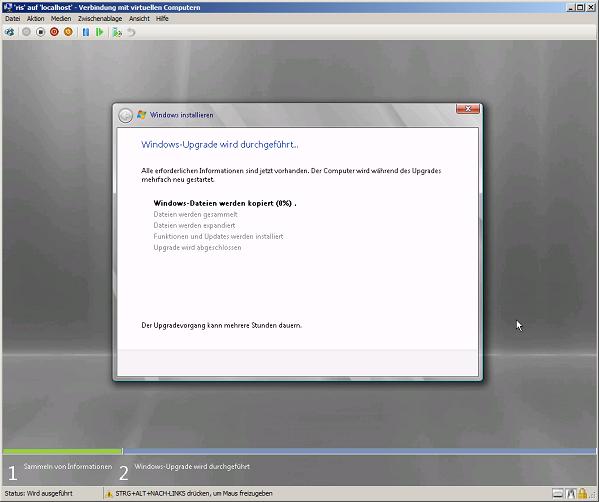
Task: Maximize the virtual machine connection window
Action: 580,7
